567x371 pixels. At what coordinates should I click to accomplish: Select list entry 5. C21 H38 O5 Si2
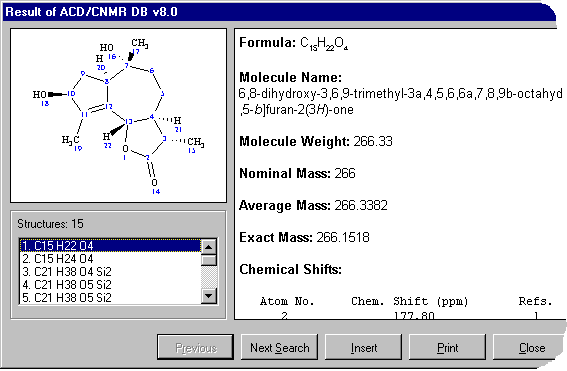[110, 298]
